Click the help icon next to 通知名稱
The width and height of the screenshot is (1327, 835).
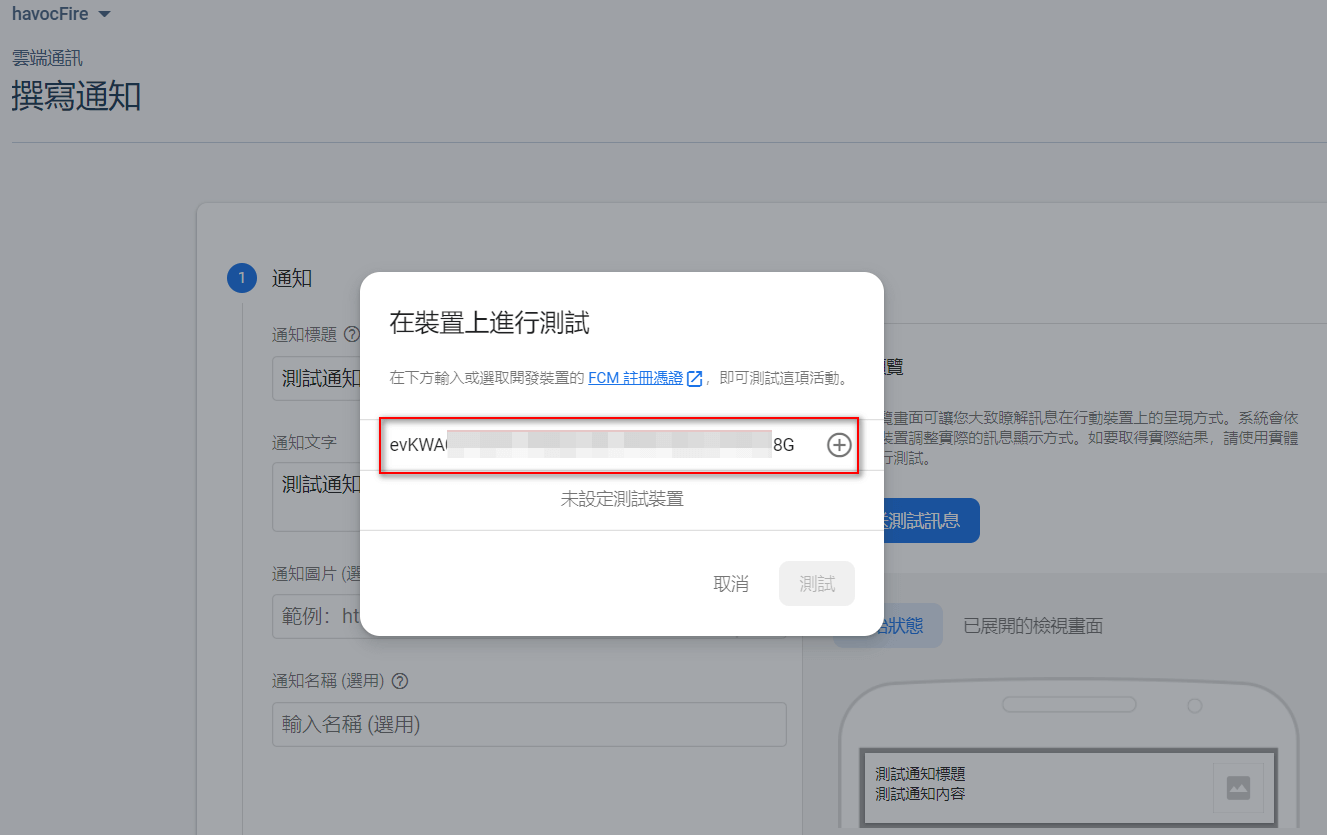point(399,680)
